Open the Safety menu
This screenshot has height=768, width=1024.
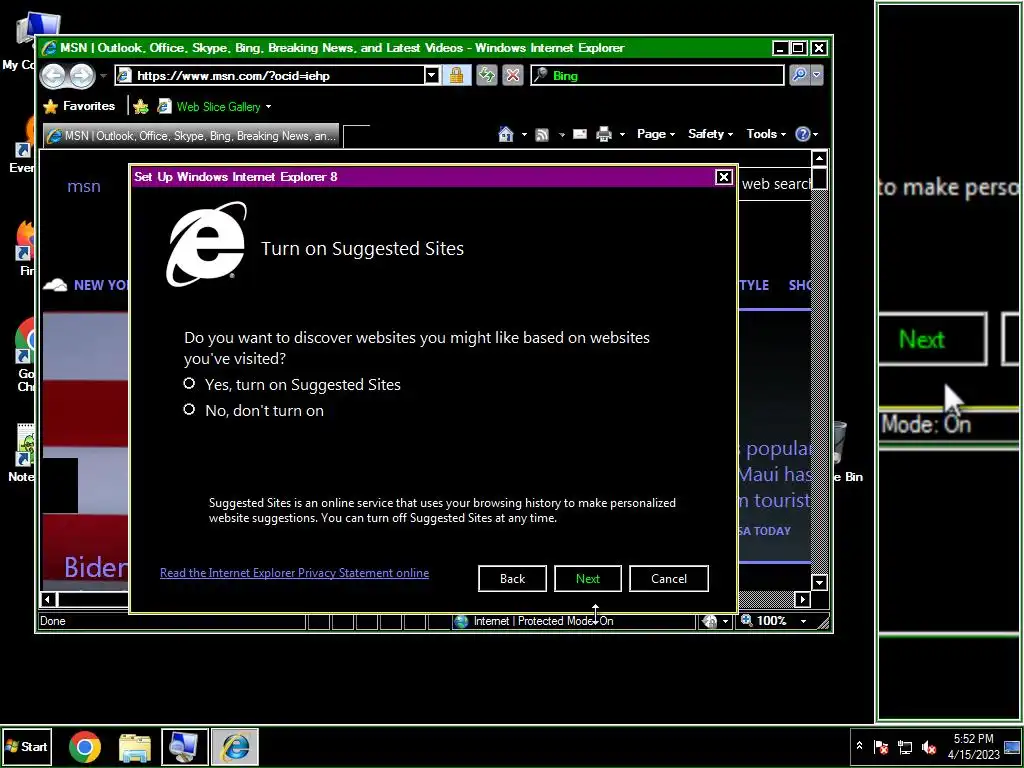[x=710, y=134]
